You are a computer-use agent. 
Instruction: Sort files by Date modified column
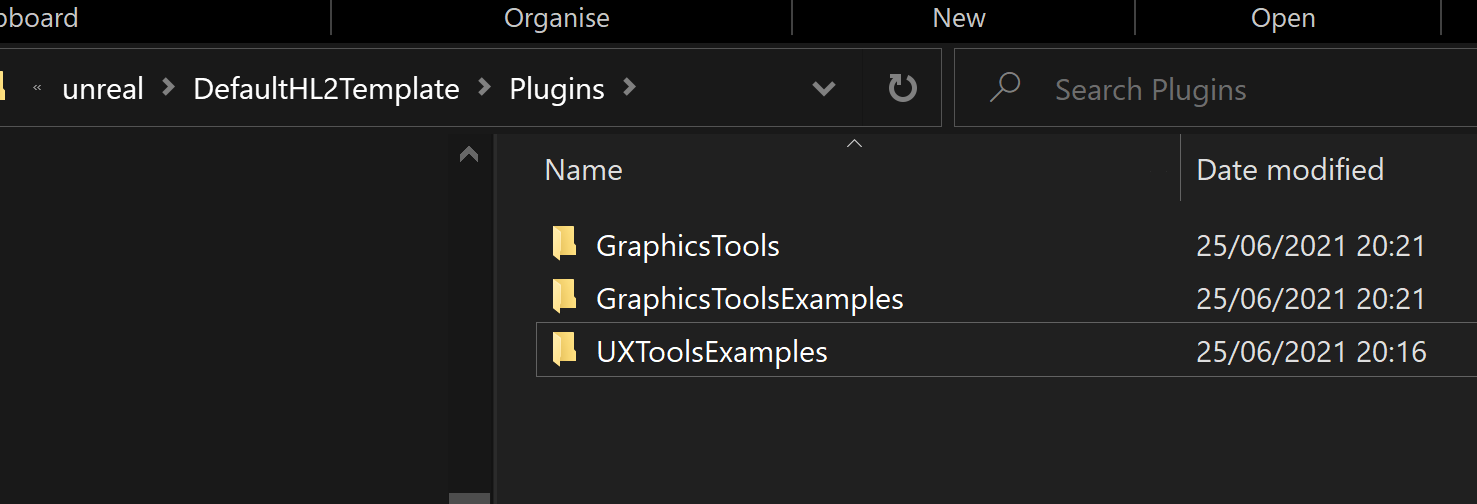1290,170
